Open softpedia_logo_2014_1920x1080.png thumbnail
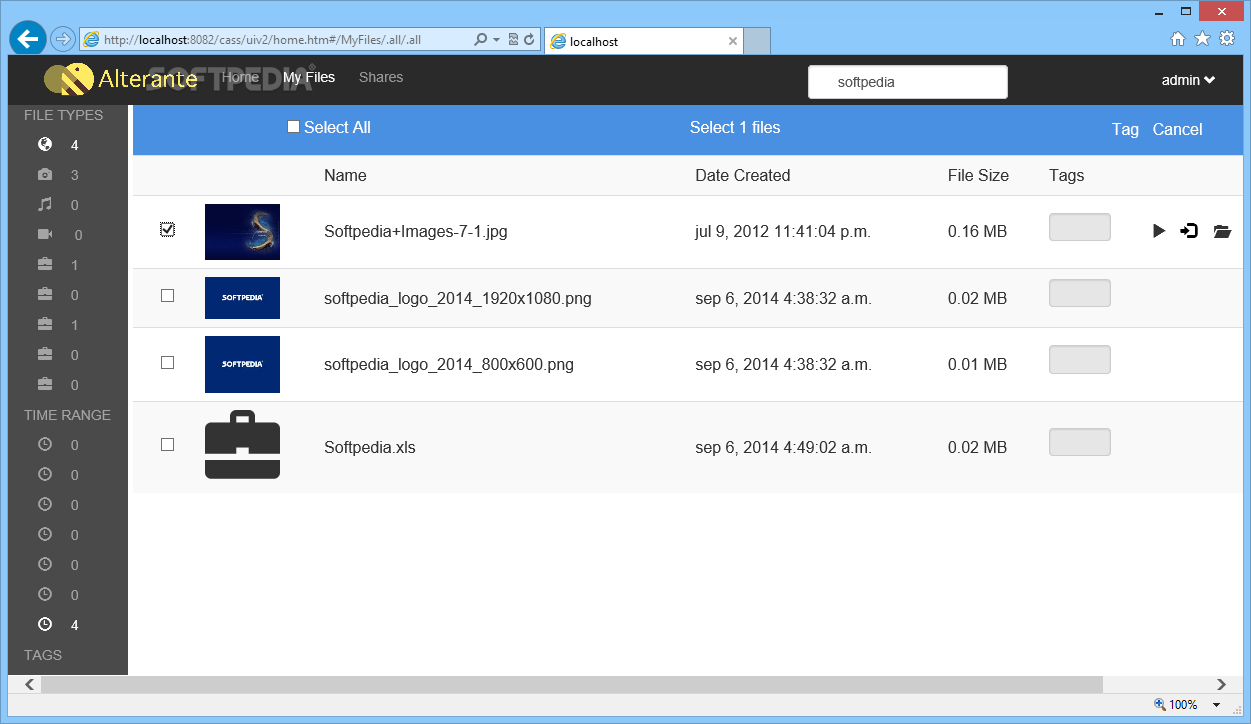The image size is (1251, 724). pyautogui.click(x=242, y=298)
